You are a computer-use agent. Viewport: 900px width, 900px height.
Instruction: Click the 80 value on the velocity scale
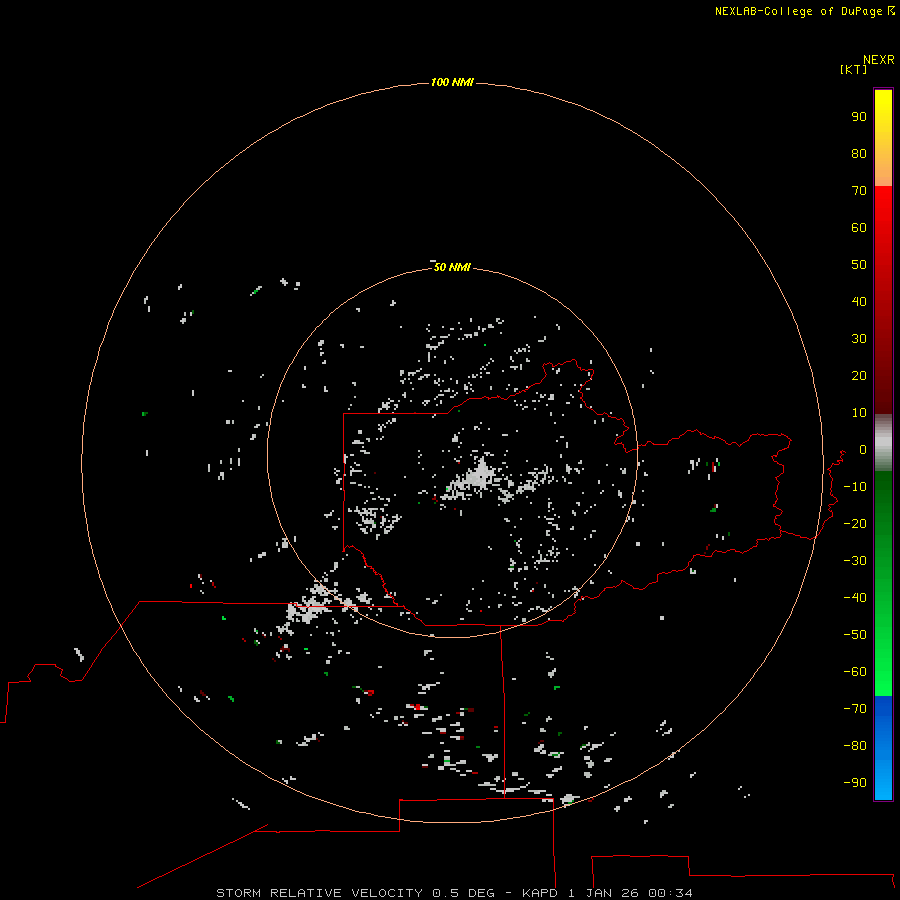click(x=859, y=153)
